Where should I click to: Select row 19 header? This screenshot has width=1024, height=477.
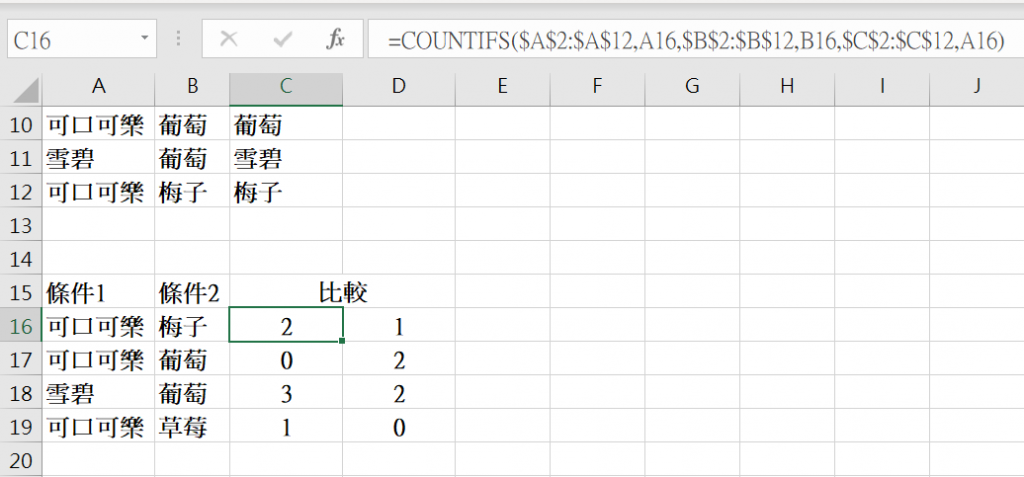coord(22,427)
